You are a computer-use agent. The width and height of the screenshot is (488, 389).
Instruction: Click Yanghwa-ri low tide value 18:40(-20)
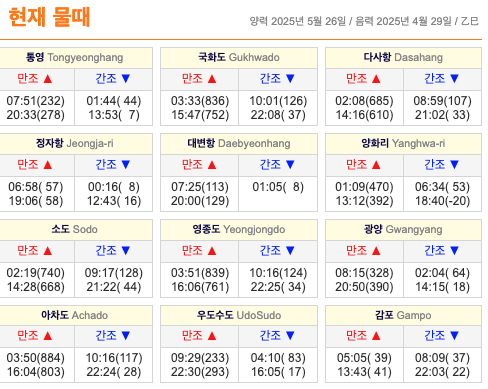[x=442, y=201]
